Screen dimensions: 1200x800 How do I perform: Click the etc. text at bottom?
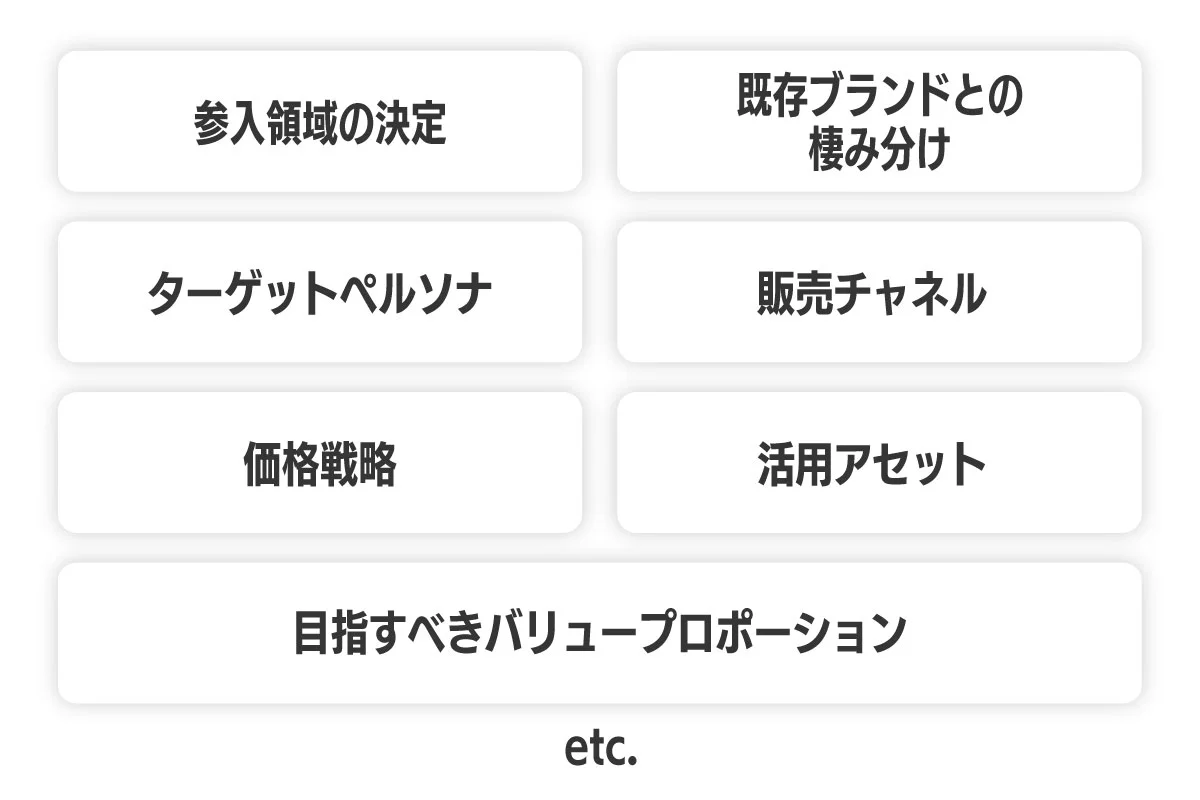601,750
